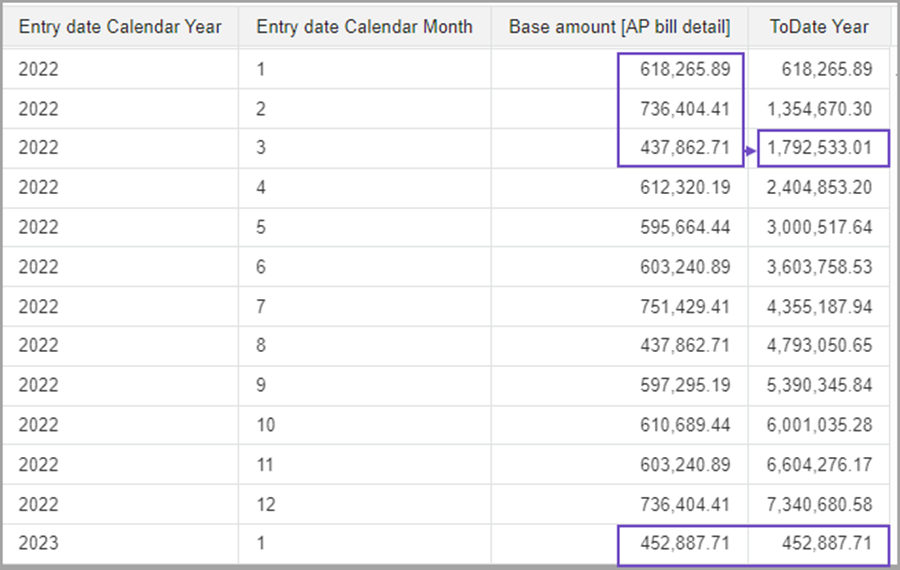Select the base amount 595,664.44 cell
Viewport: 900px width, 570px height.
[x=685, y=228]
